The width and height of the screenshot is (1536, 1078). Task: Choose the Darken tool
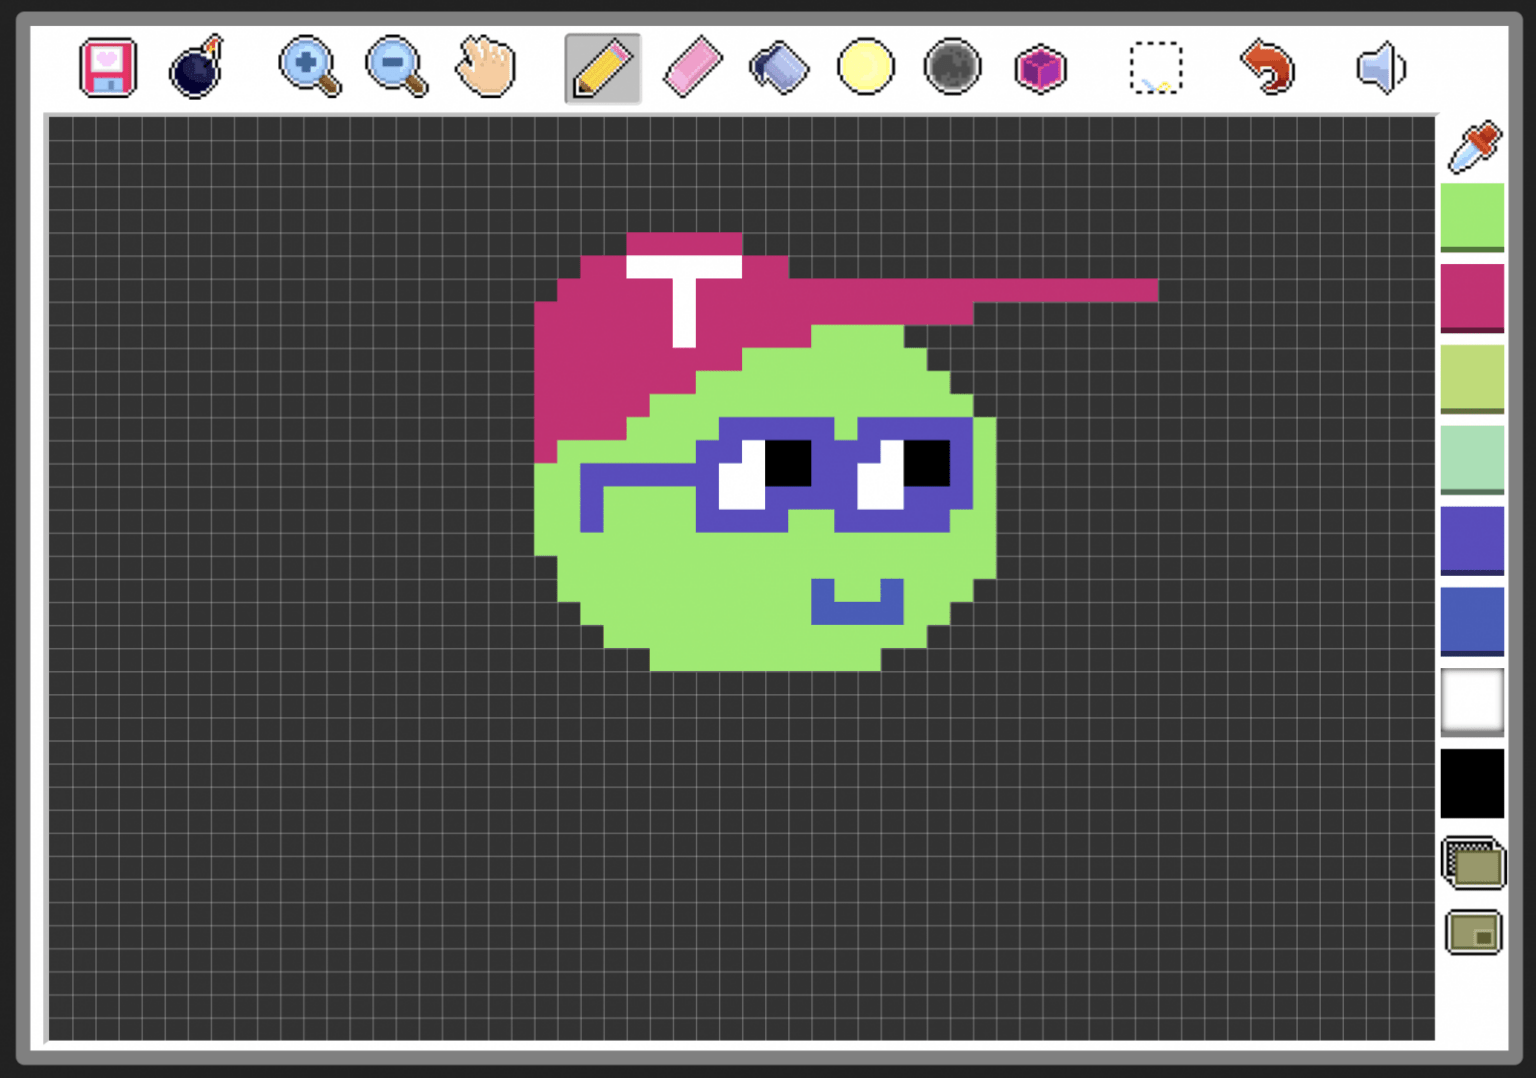[951, 67]
